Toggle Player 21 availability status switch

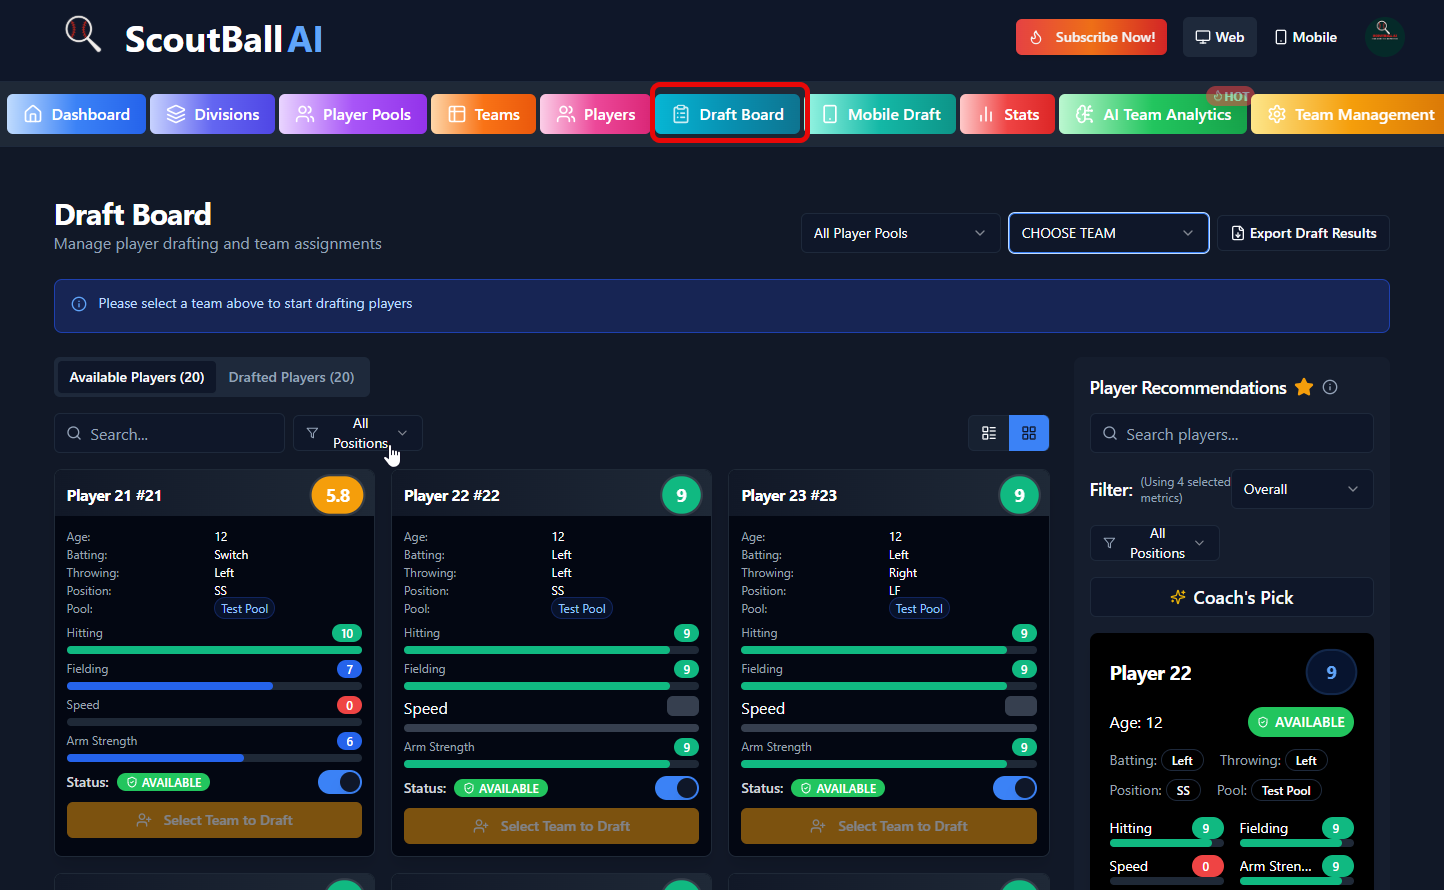click(340, 782)
